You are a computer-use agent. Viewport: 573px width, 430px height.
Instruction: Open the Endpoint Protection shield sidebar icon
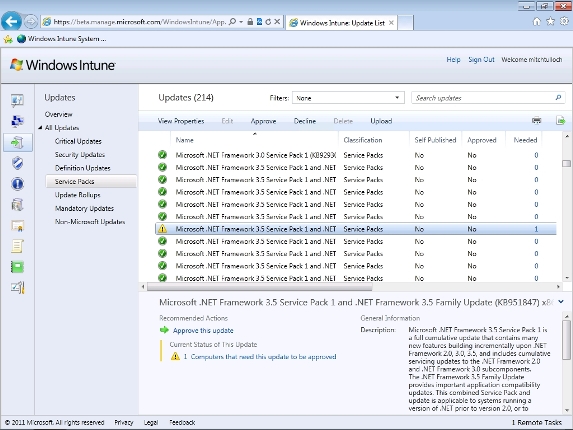click(17, 163)
